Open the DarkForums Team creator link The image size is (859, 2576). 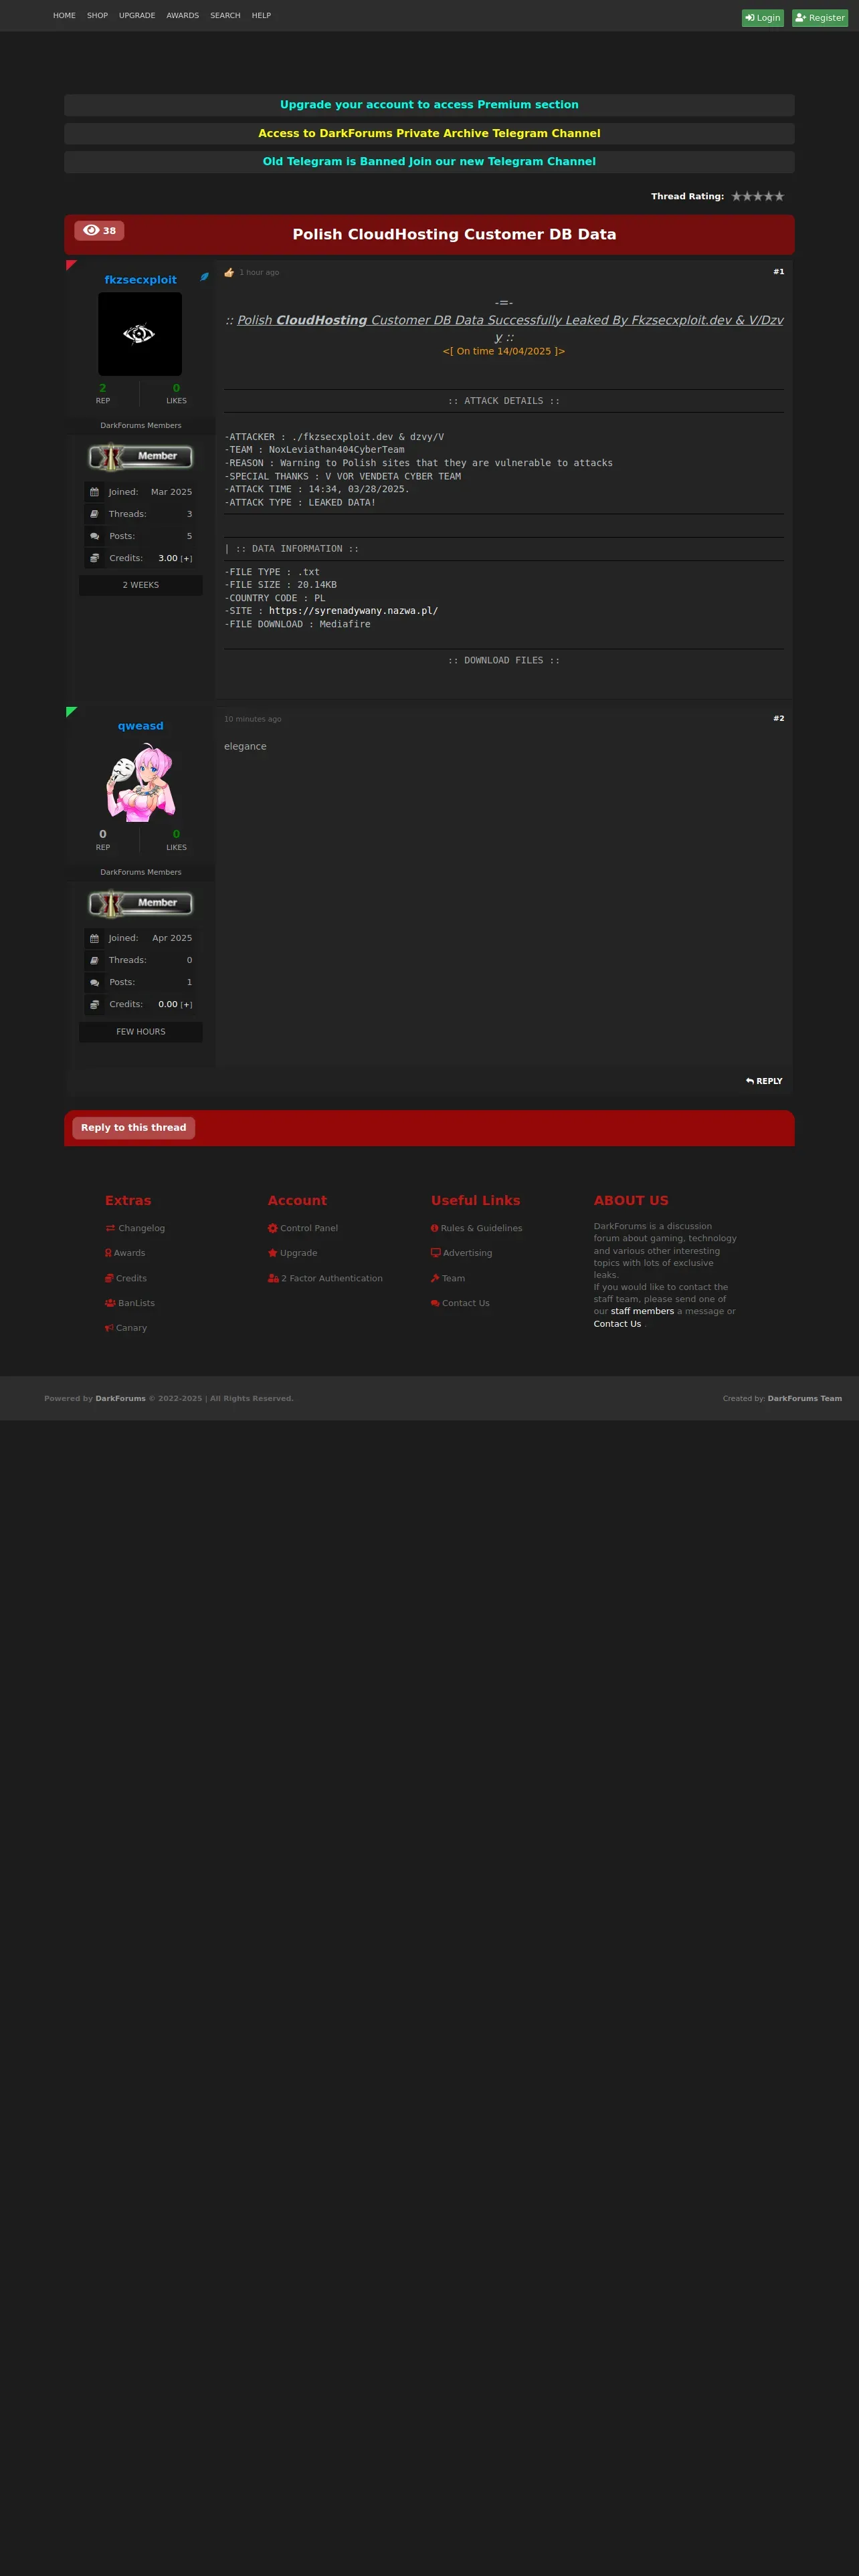(x=804, y=1399)
